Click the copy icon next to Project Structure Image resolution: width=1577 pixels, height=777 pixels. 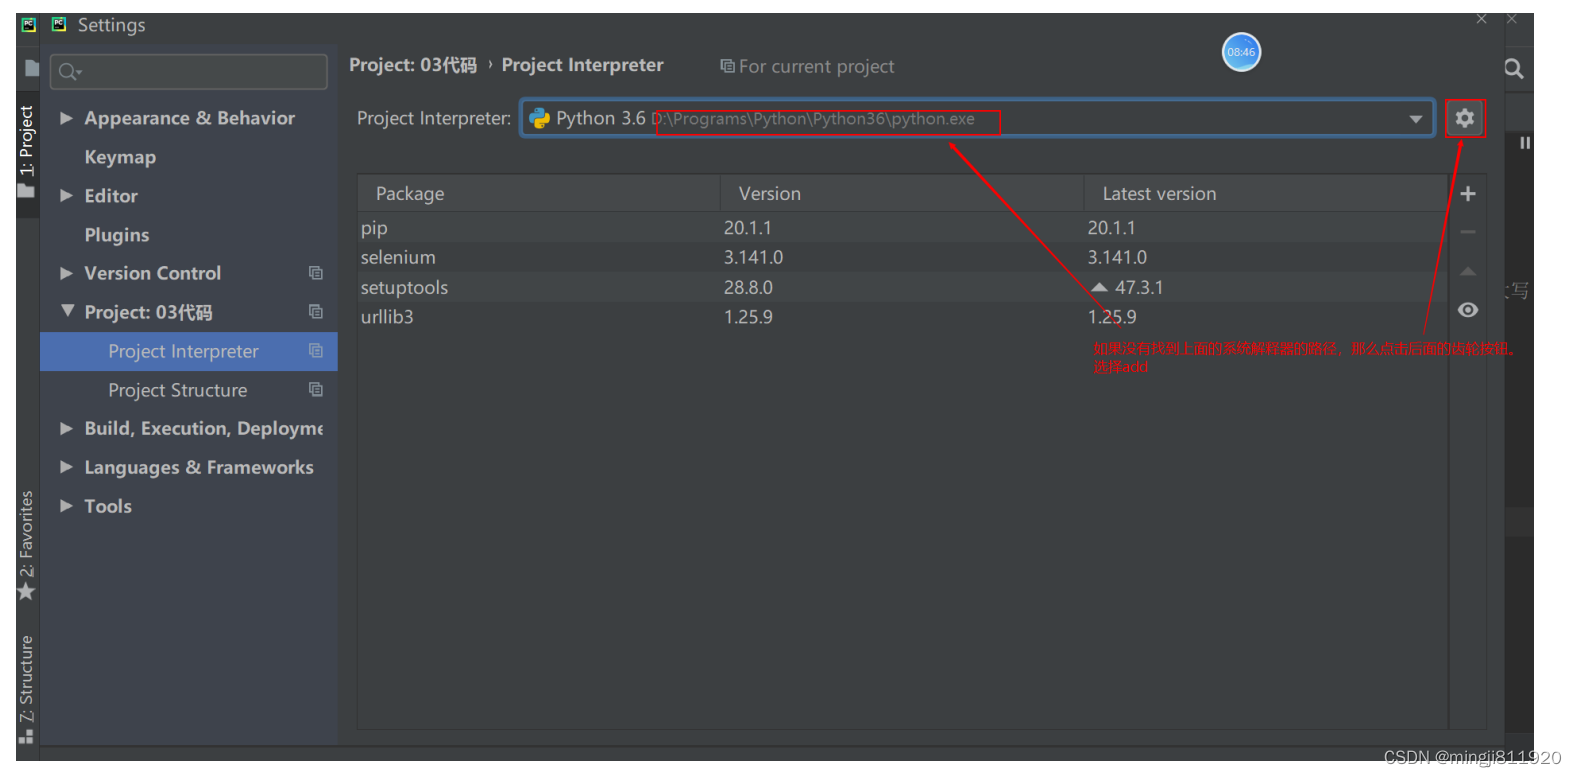pos(316,390)
